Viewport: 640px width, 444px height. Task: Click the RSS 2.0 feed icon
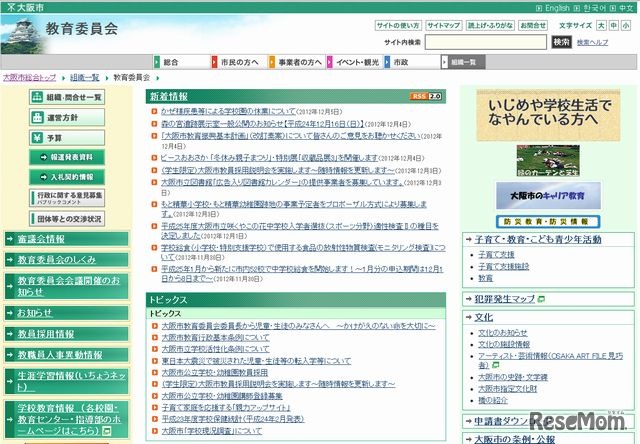(x=426, y=96)
